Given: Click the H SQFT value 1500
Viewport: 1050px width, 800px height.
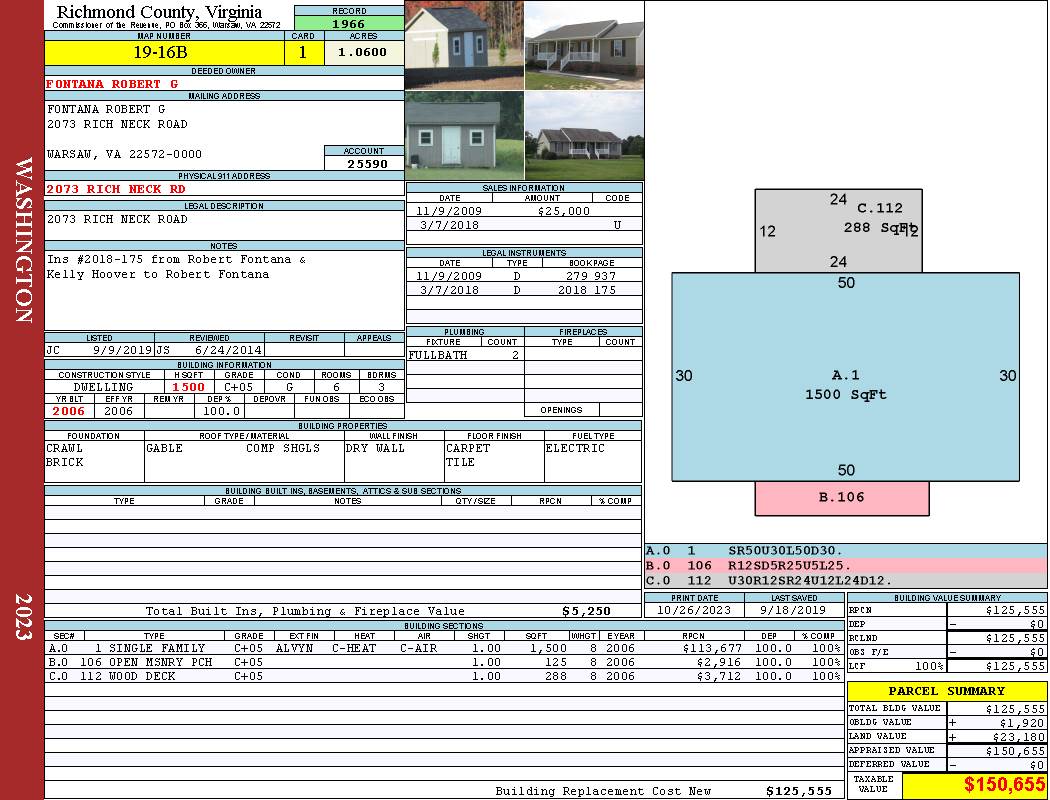Looking at the screenshot, I should pyautogui.click(x=188, y=387).
